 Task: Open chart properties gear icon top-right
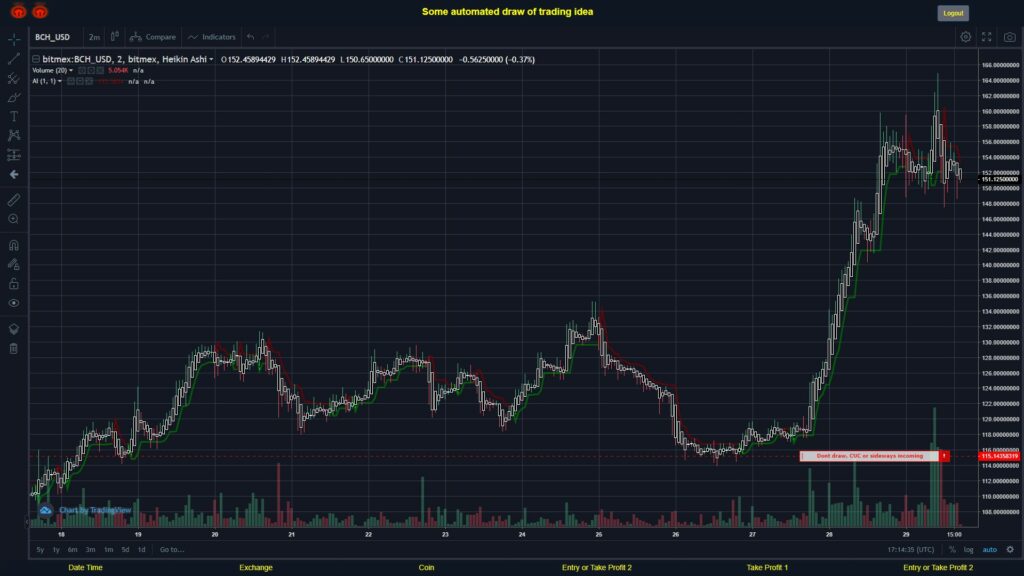tap(965, 37)
